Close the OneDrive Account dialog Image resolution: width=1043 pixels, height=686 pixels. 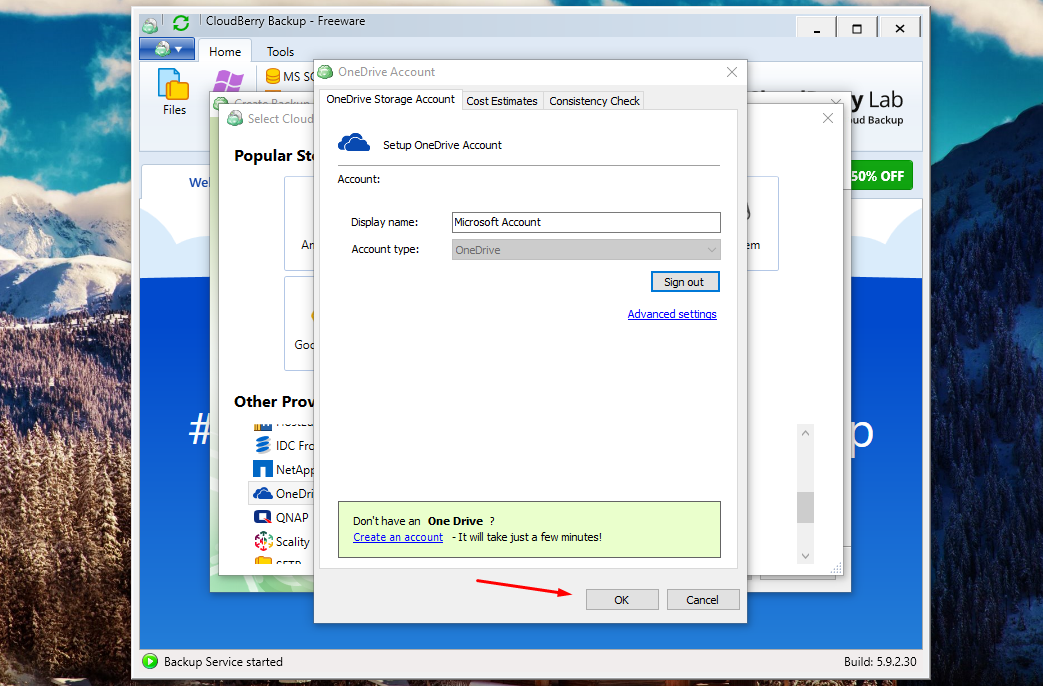[x=732, y=72]
